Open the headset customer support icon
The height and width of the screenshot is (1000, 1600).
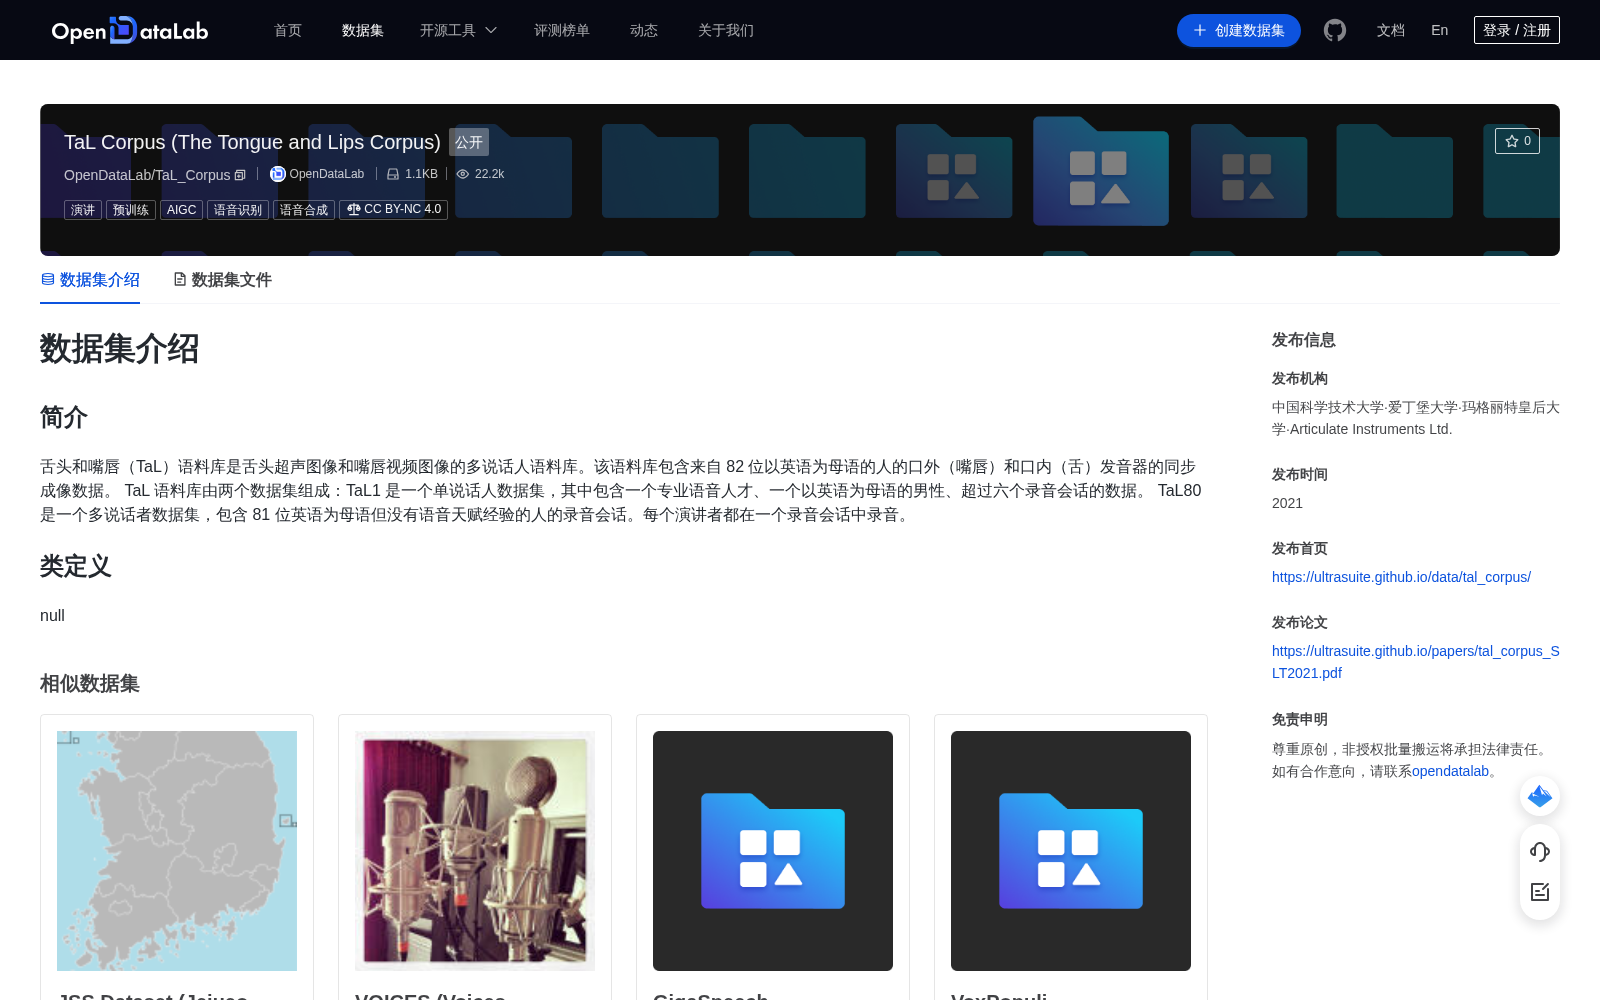pos(1540,852)
